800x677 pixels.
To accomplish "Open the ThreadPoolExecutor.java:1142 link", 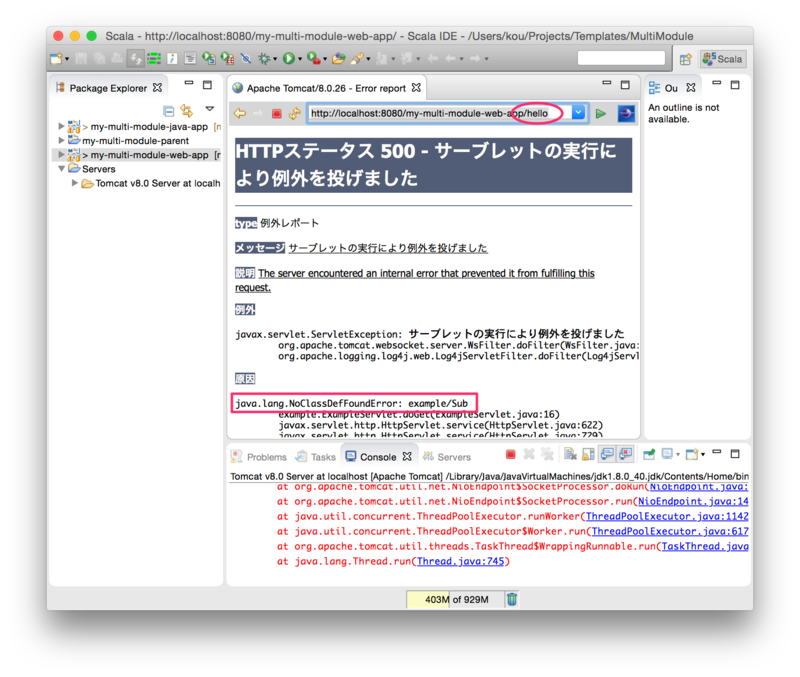I will [667, 516].
